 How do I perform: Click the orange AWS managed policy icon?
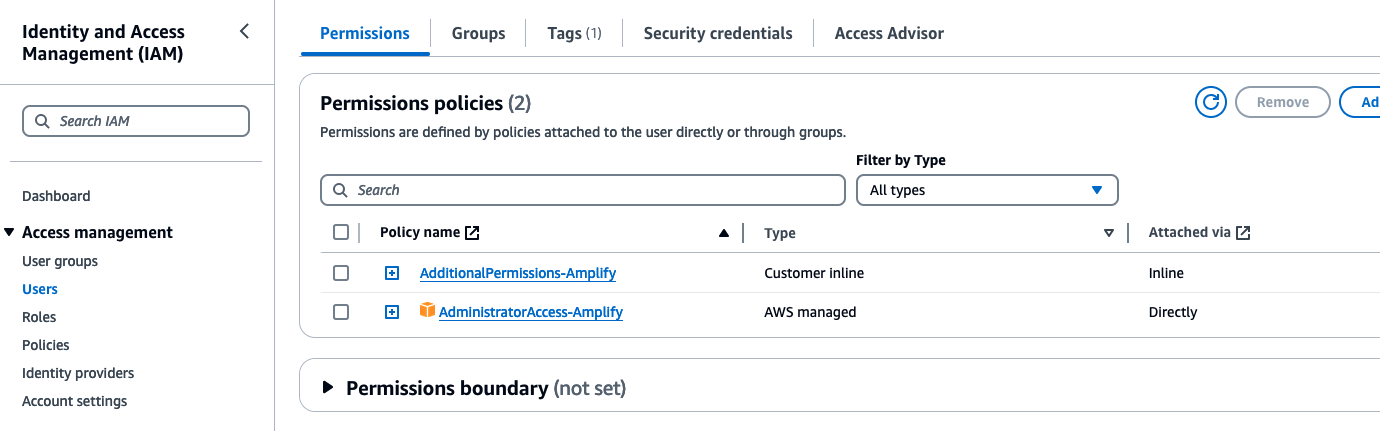[x=427, y=311]
